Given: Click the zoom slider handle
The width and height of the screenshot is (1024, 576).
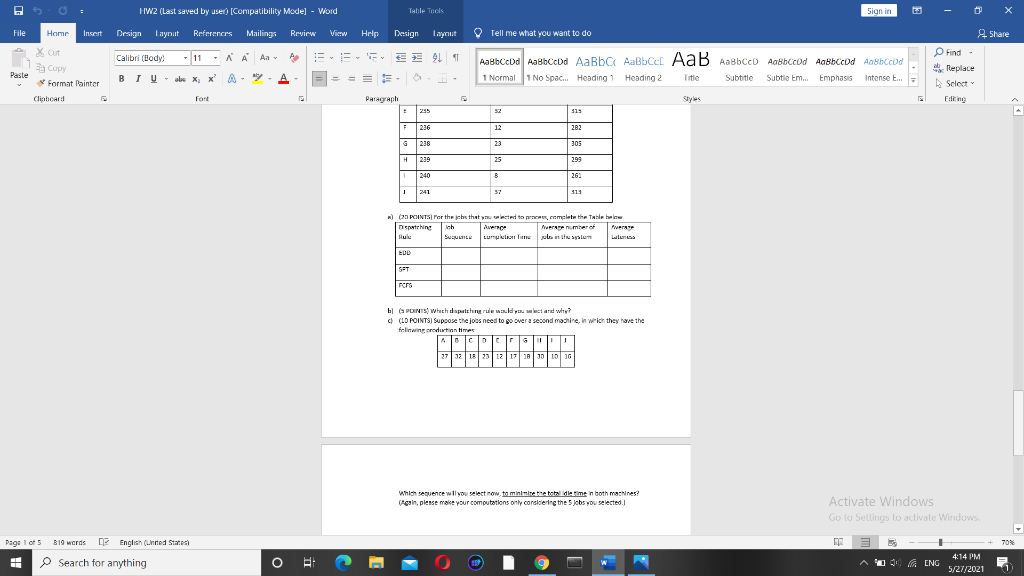Looking at the screenshot, I should [x=940, y=542].
